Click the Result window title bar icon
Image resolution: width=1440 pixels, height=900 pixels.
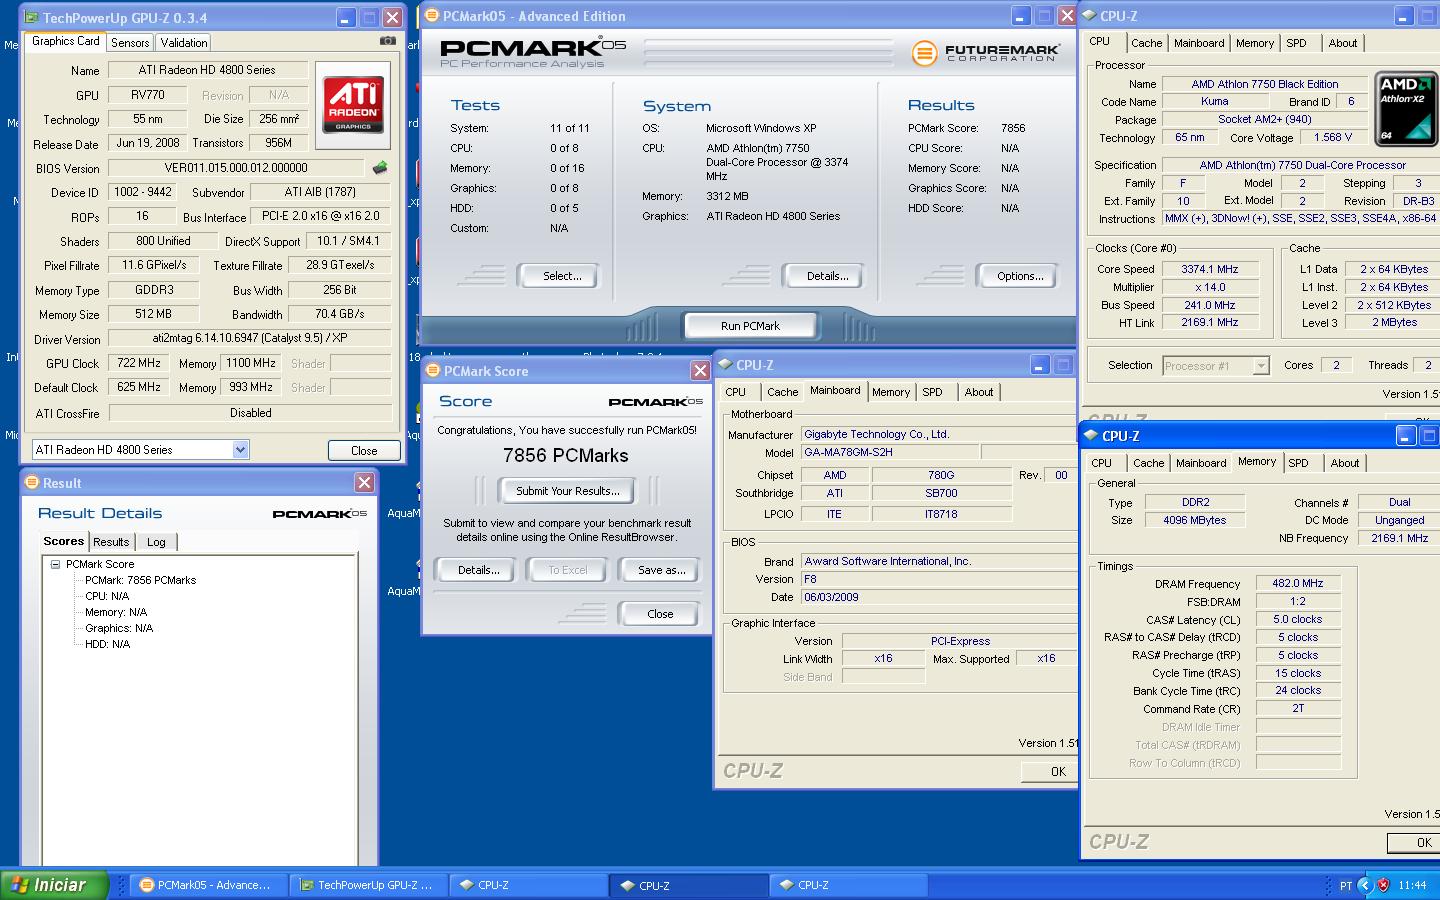pos(32,483)
